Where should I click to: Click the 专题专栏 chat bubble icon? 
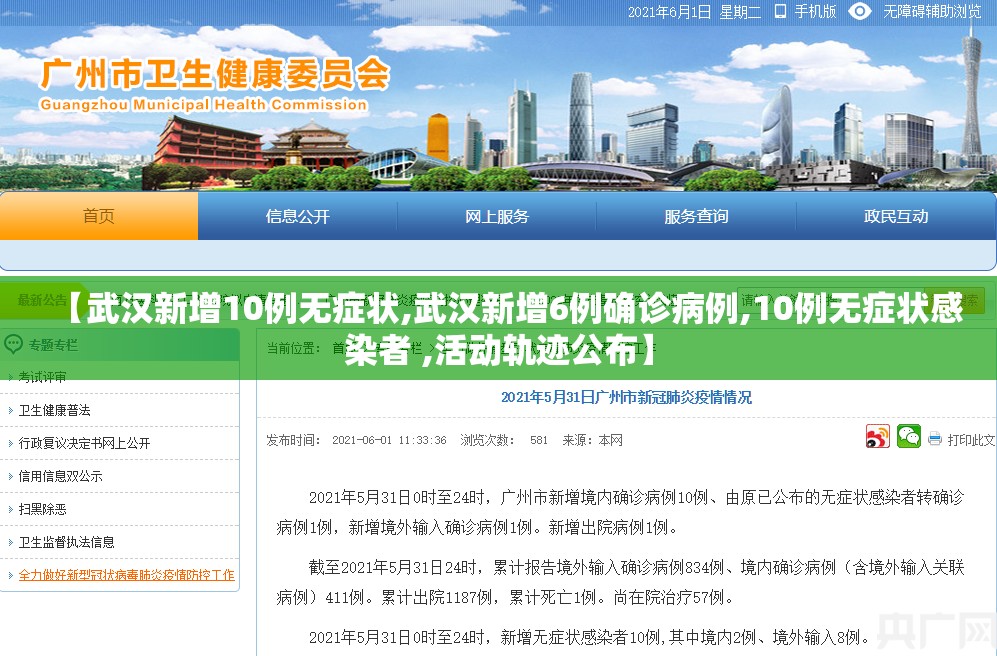pyautogui.click(x=13, y=345)
